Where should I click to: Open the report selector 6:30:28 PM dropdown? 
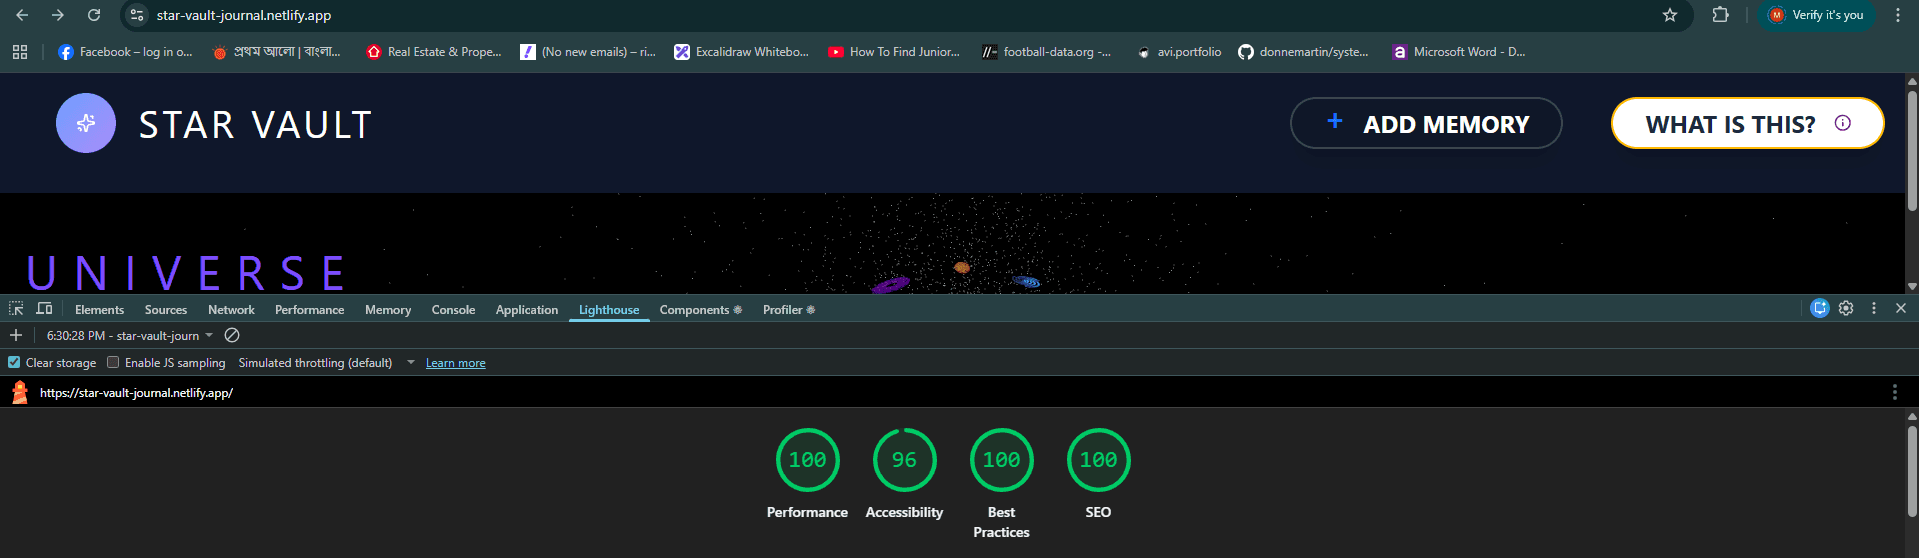[x=130, y=335]
